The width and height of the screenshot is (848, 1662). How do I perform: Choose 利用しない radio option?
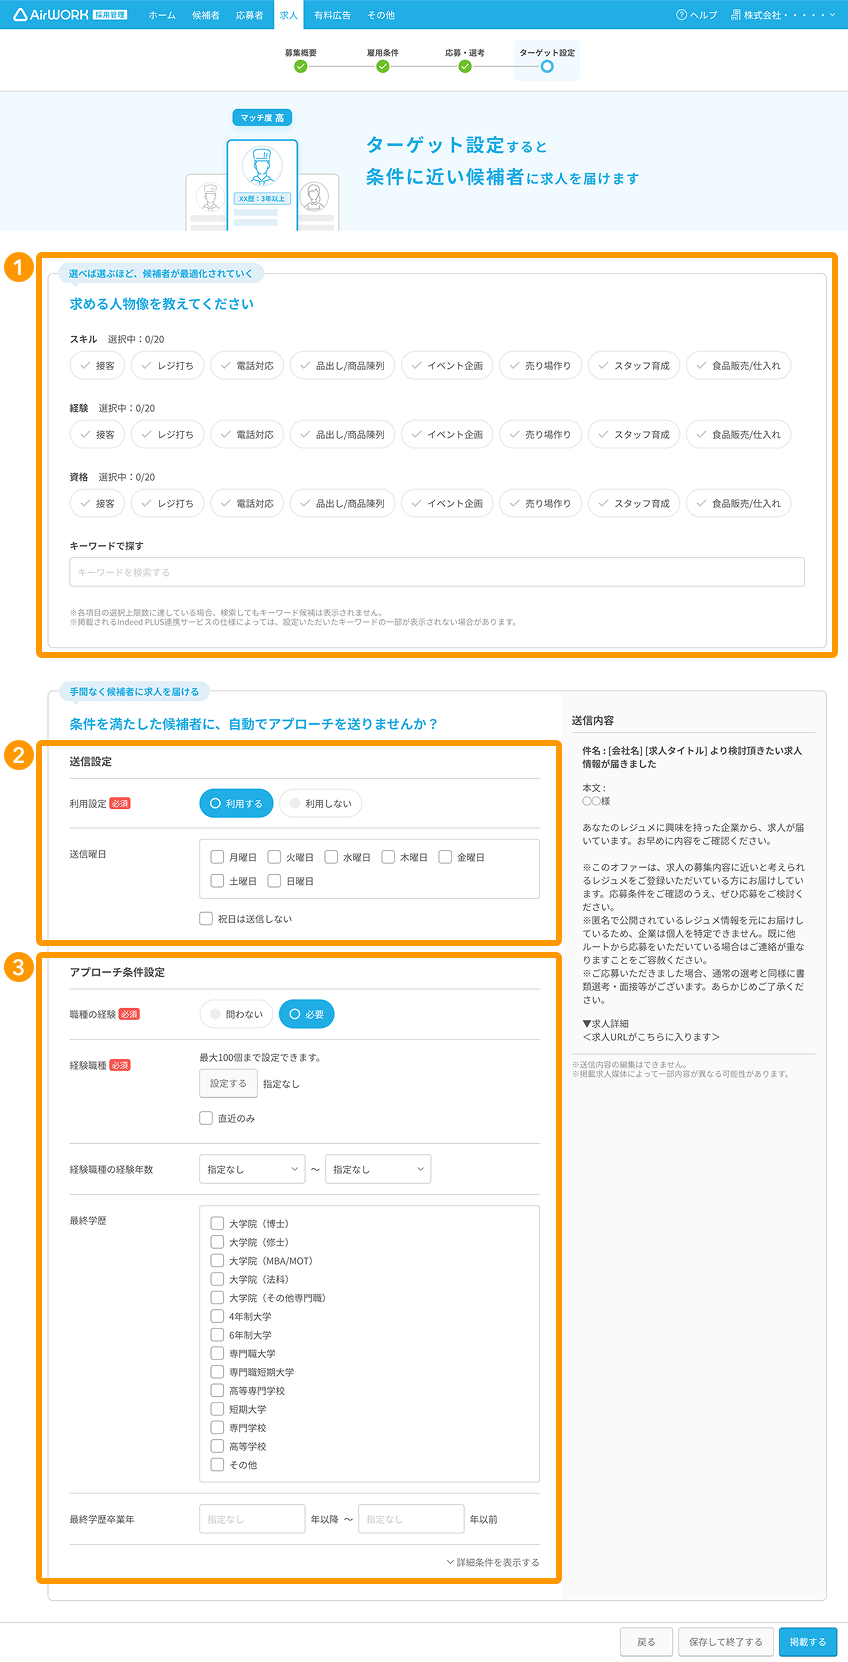[x=320, y=803]
